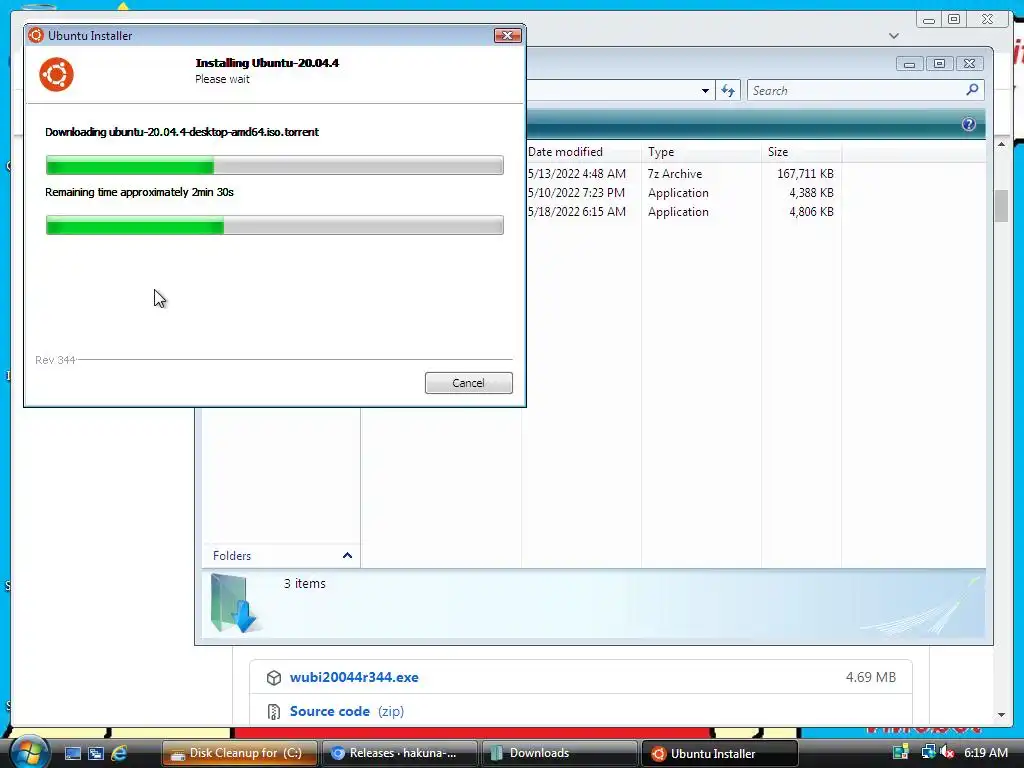
Task: Cancel the Ubuntu installation
Action: pyautogui.click(x=468, y=383)
